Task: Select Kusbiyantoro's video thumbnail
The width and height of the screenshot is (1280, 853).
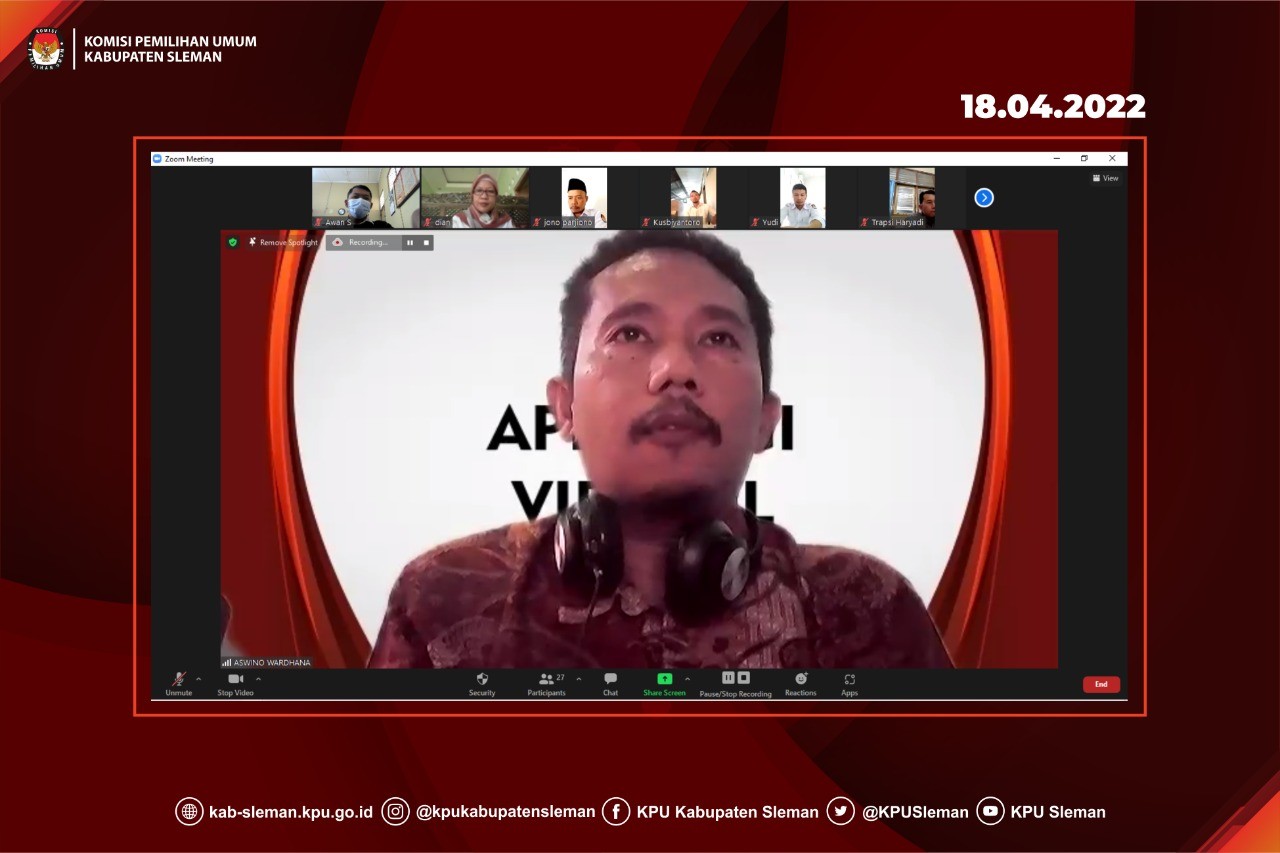Action: click(693, 198)
